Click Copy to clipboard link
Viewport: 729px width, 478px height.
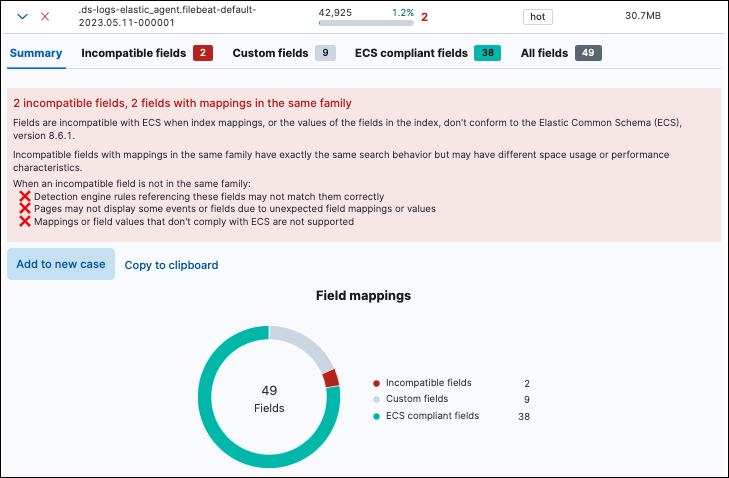click(x=171, y=265)
